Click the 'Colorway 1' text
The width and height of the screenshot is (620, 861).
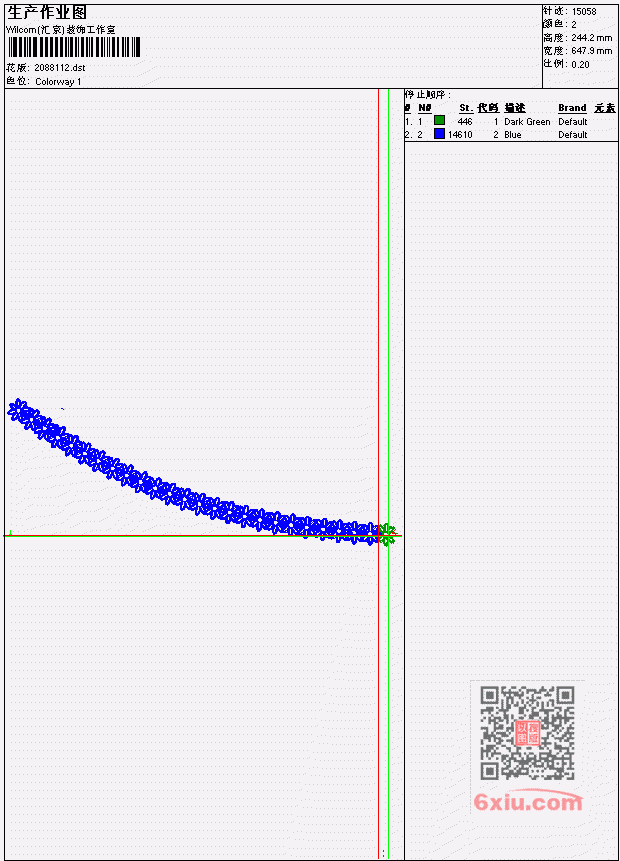[x=58, y=82]
